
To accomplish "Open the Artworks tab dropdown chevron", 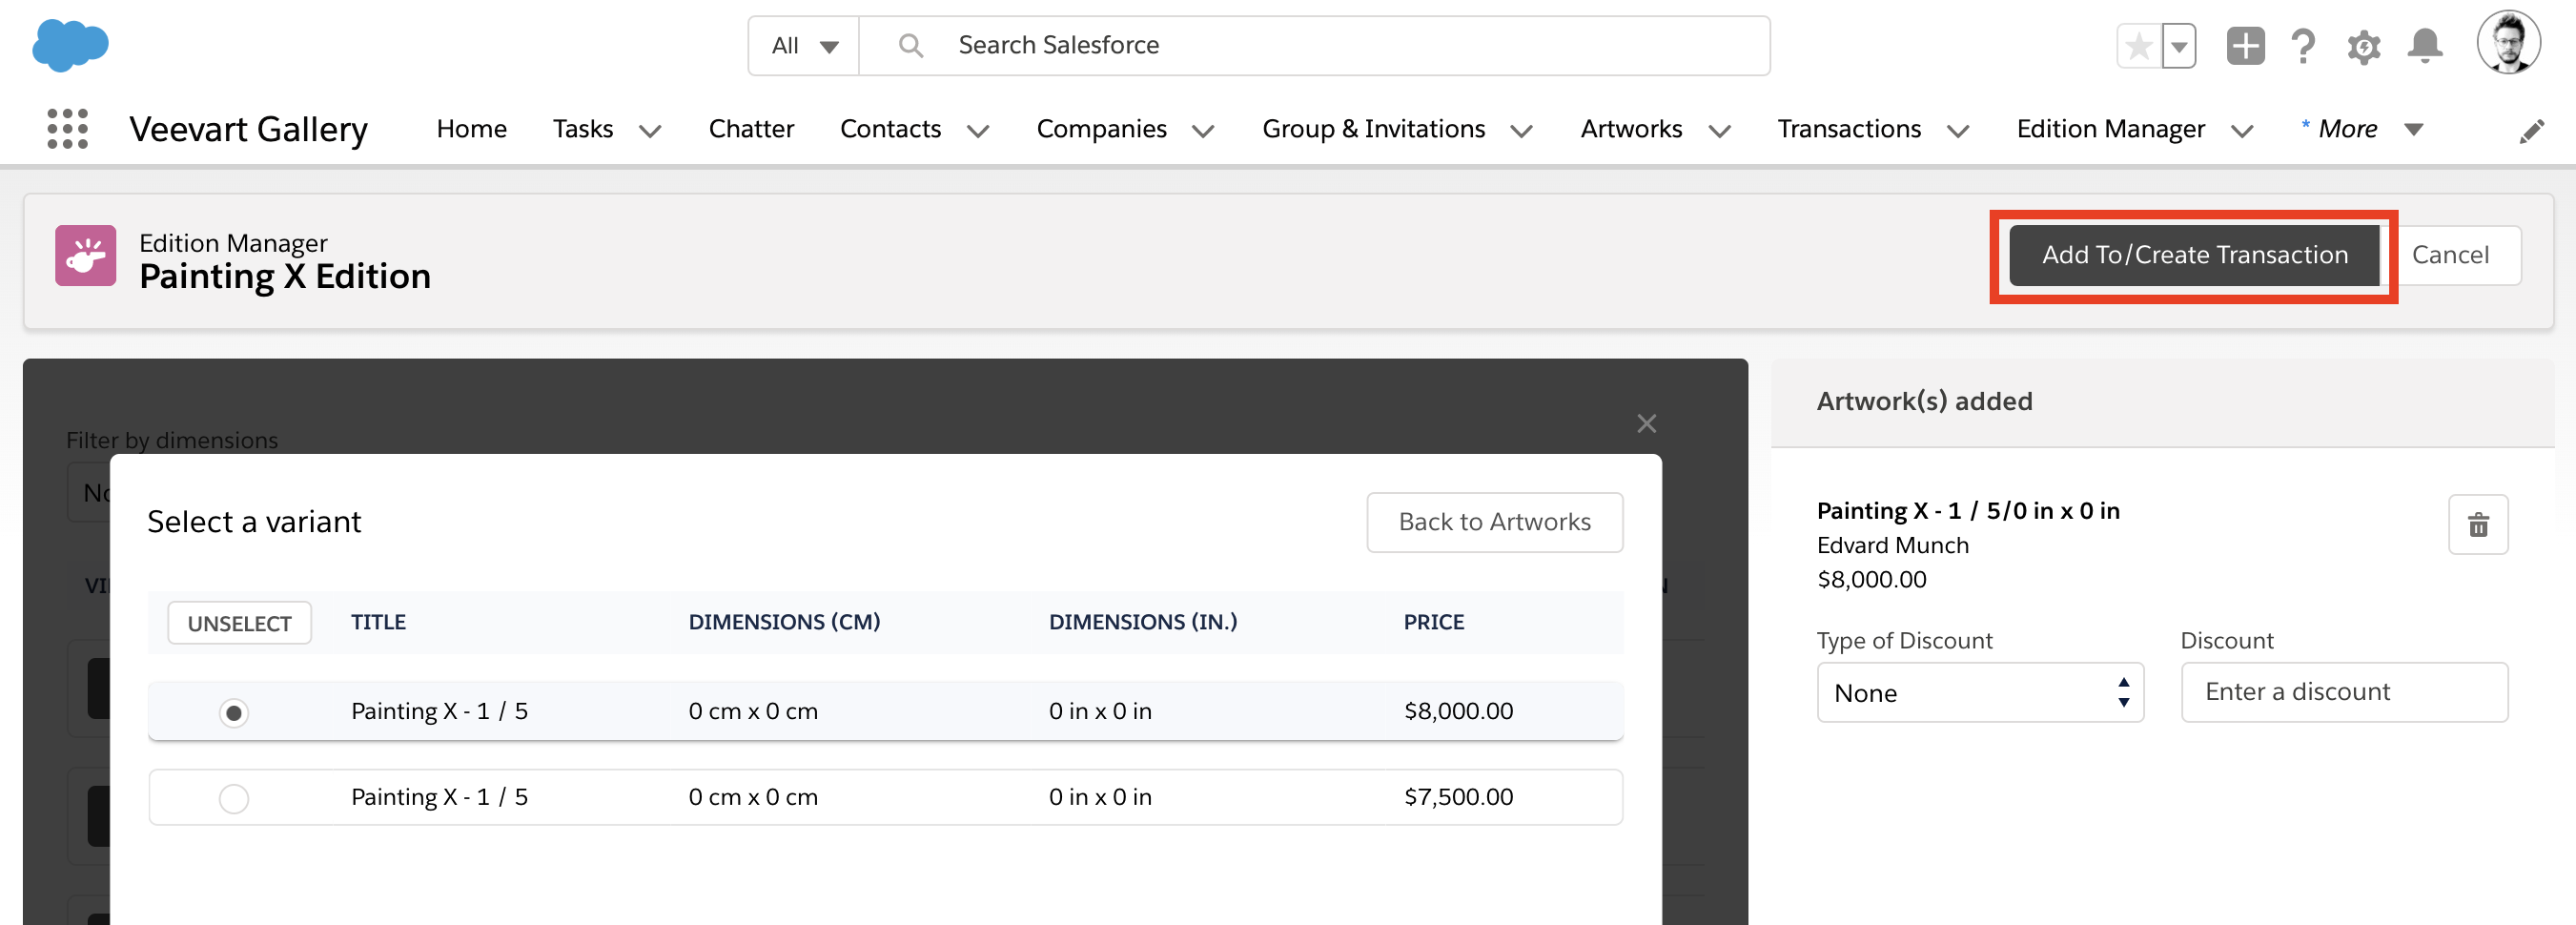I will pos(1719,130).
